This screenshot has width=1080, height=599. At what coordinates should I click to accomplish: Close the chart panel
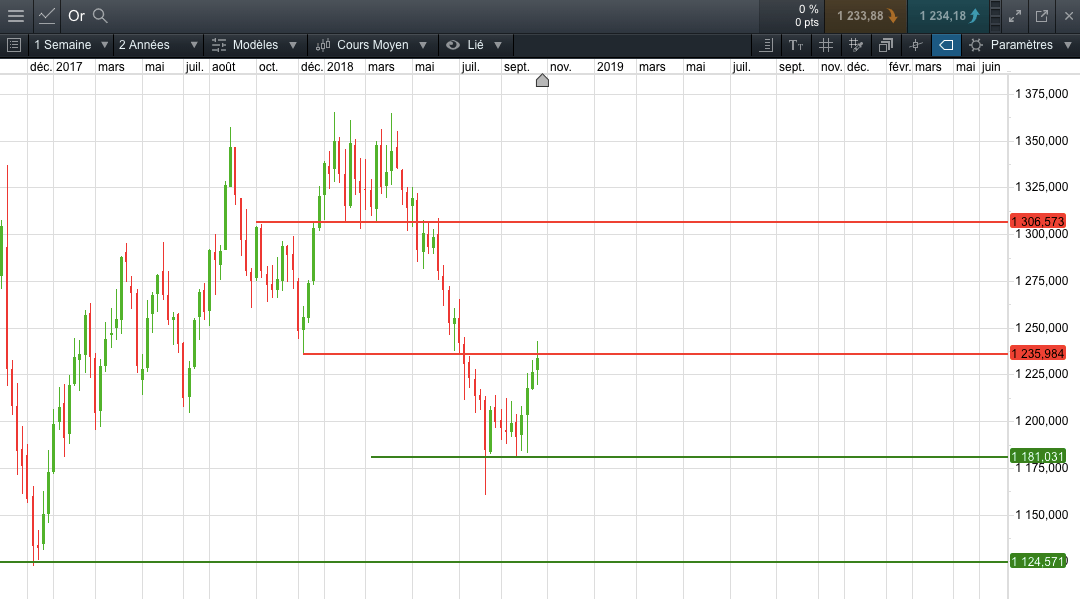pos(1068,16)
